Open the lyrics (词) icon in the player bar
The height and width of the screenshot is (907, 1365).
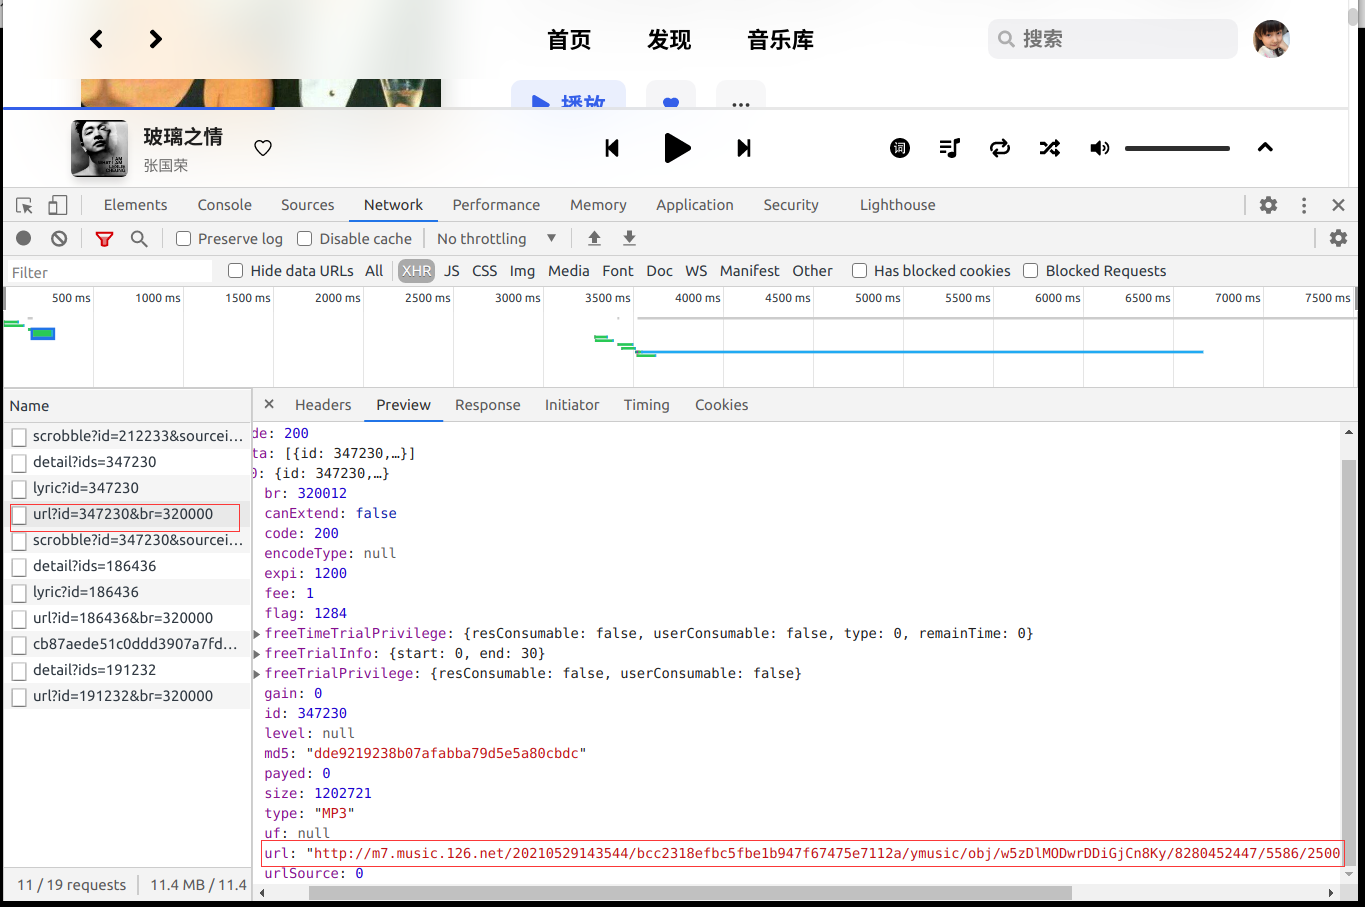(899, 148)
